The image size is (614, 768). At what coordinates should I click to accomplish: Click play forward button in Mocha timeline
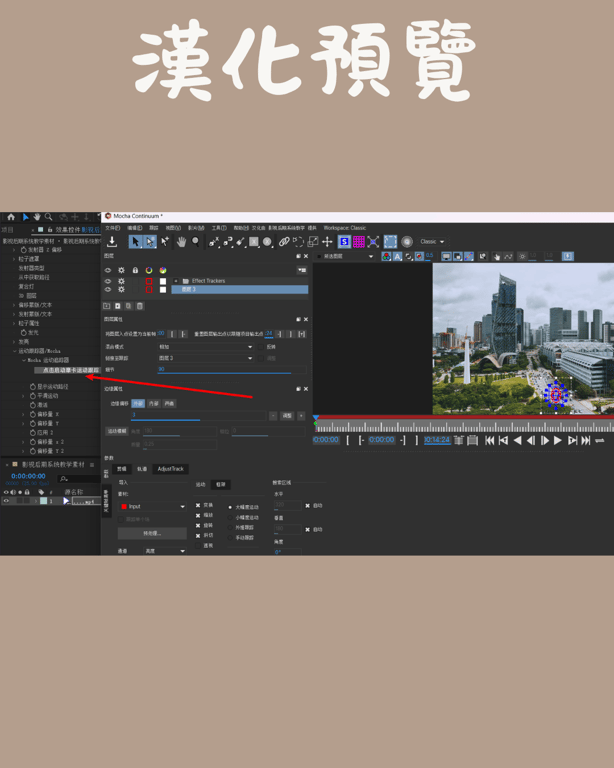coord(558,440)
